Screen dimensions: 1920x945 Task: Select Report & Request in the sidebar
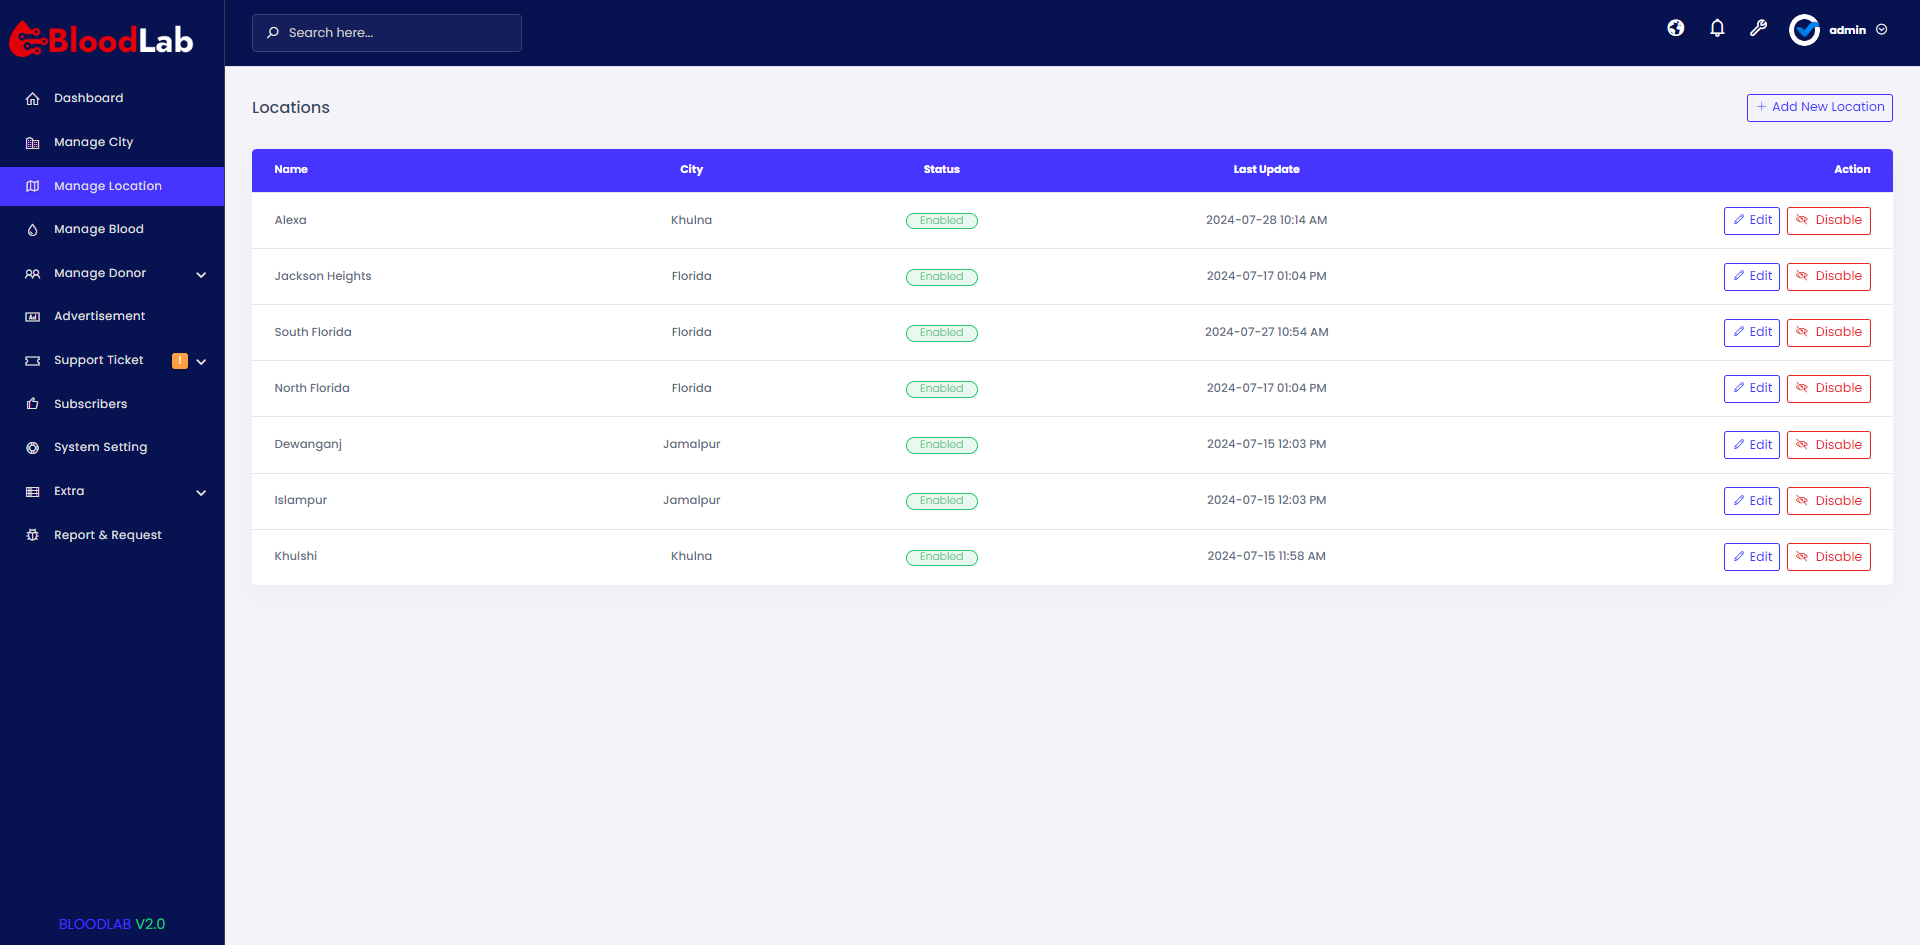pyautogui.click(x=107, y=534)
